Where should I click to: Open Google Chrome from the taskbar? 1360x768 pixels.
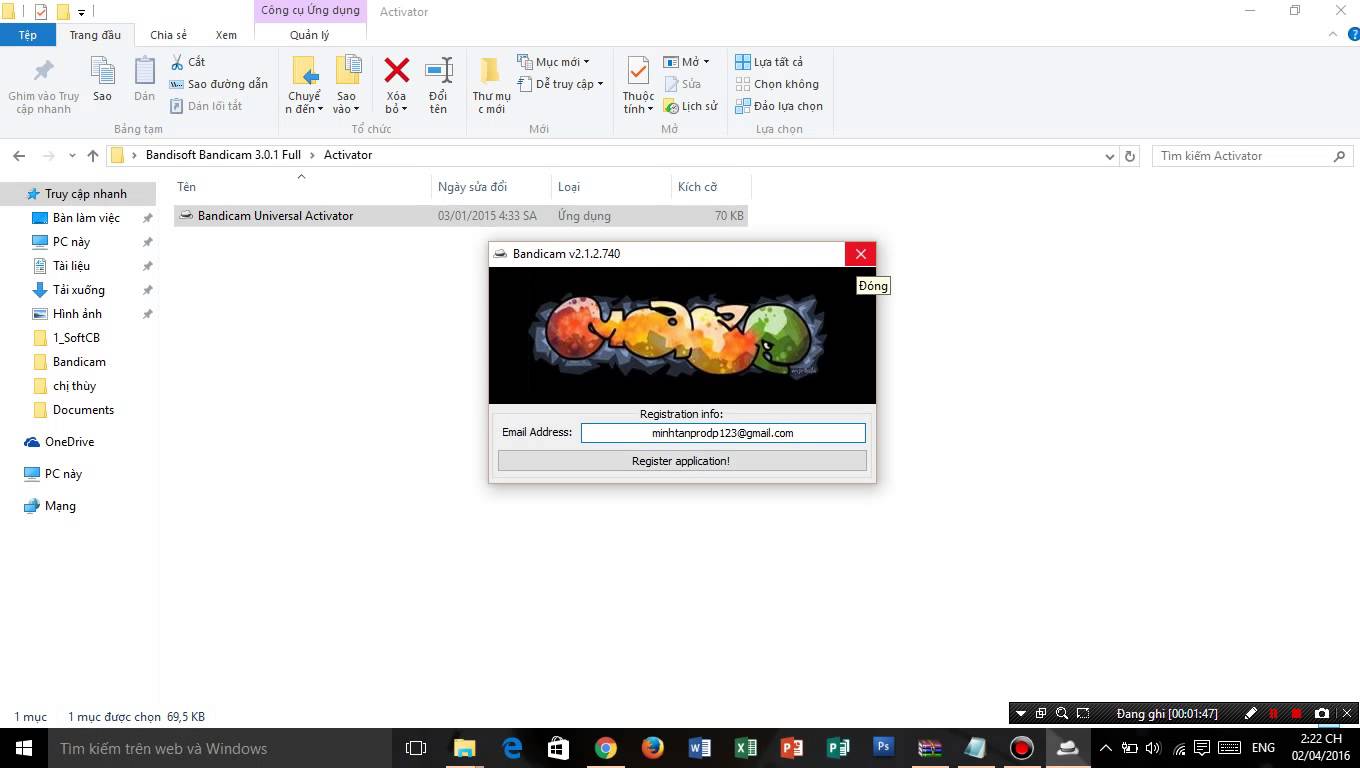tap(605, 748)
